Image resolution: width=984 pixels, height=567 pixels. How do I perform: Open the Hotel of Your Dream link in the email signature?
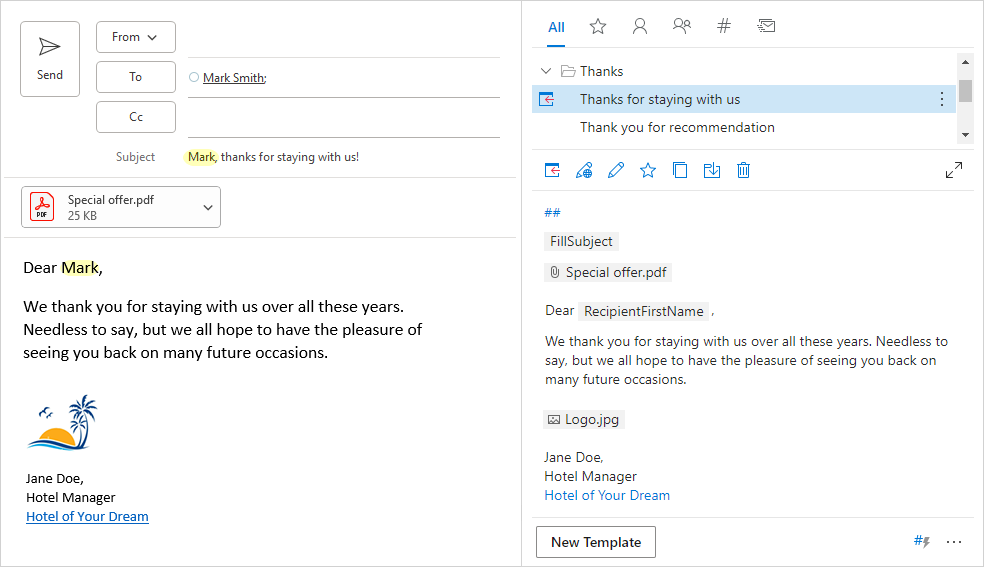87,517
